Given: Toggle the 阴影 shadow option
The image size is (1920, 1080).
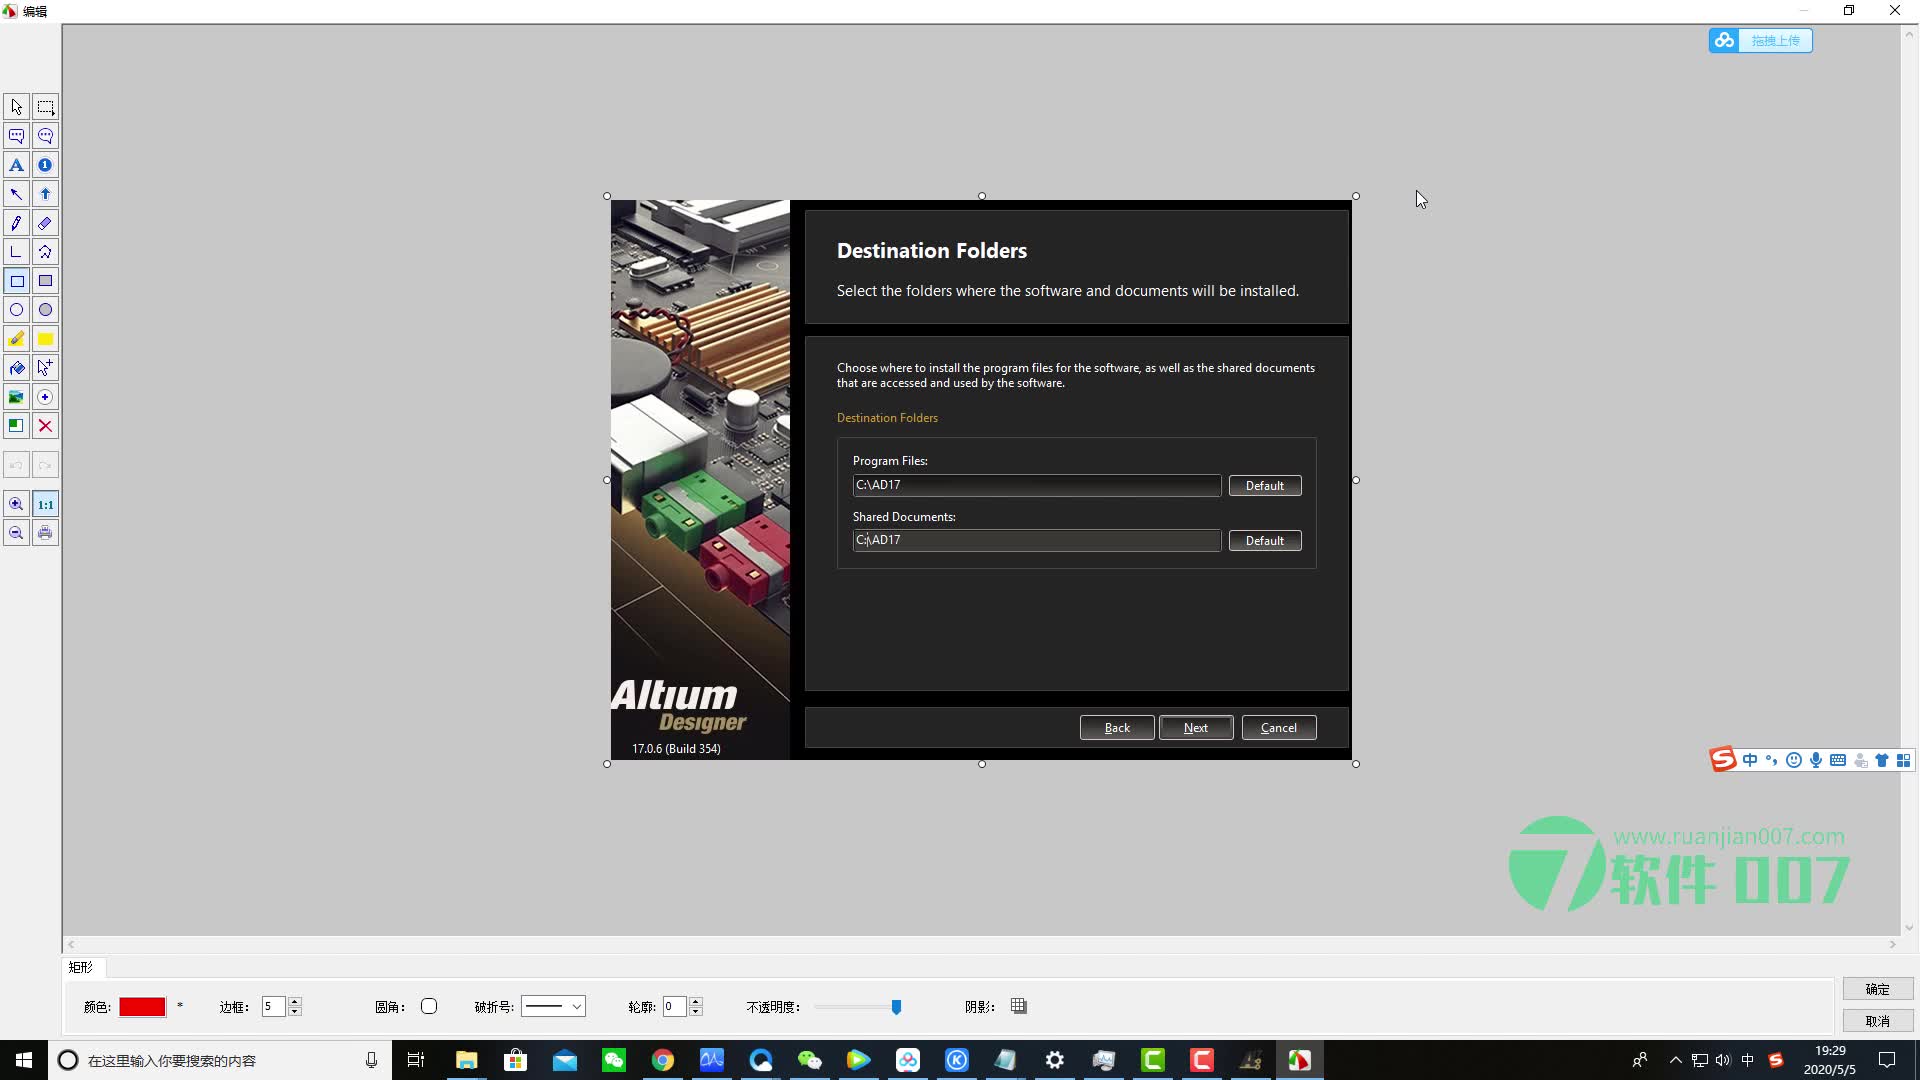Looking at the screenshot, I should (1018, 1006).
